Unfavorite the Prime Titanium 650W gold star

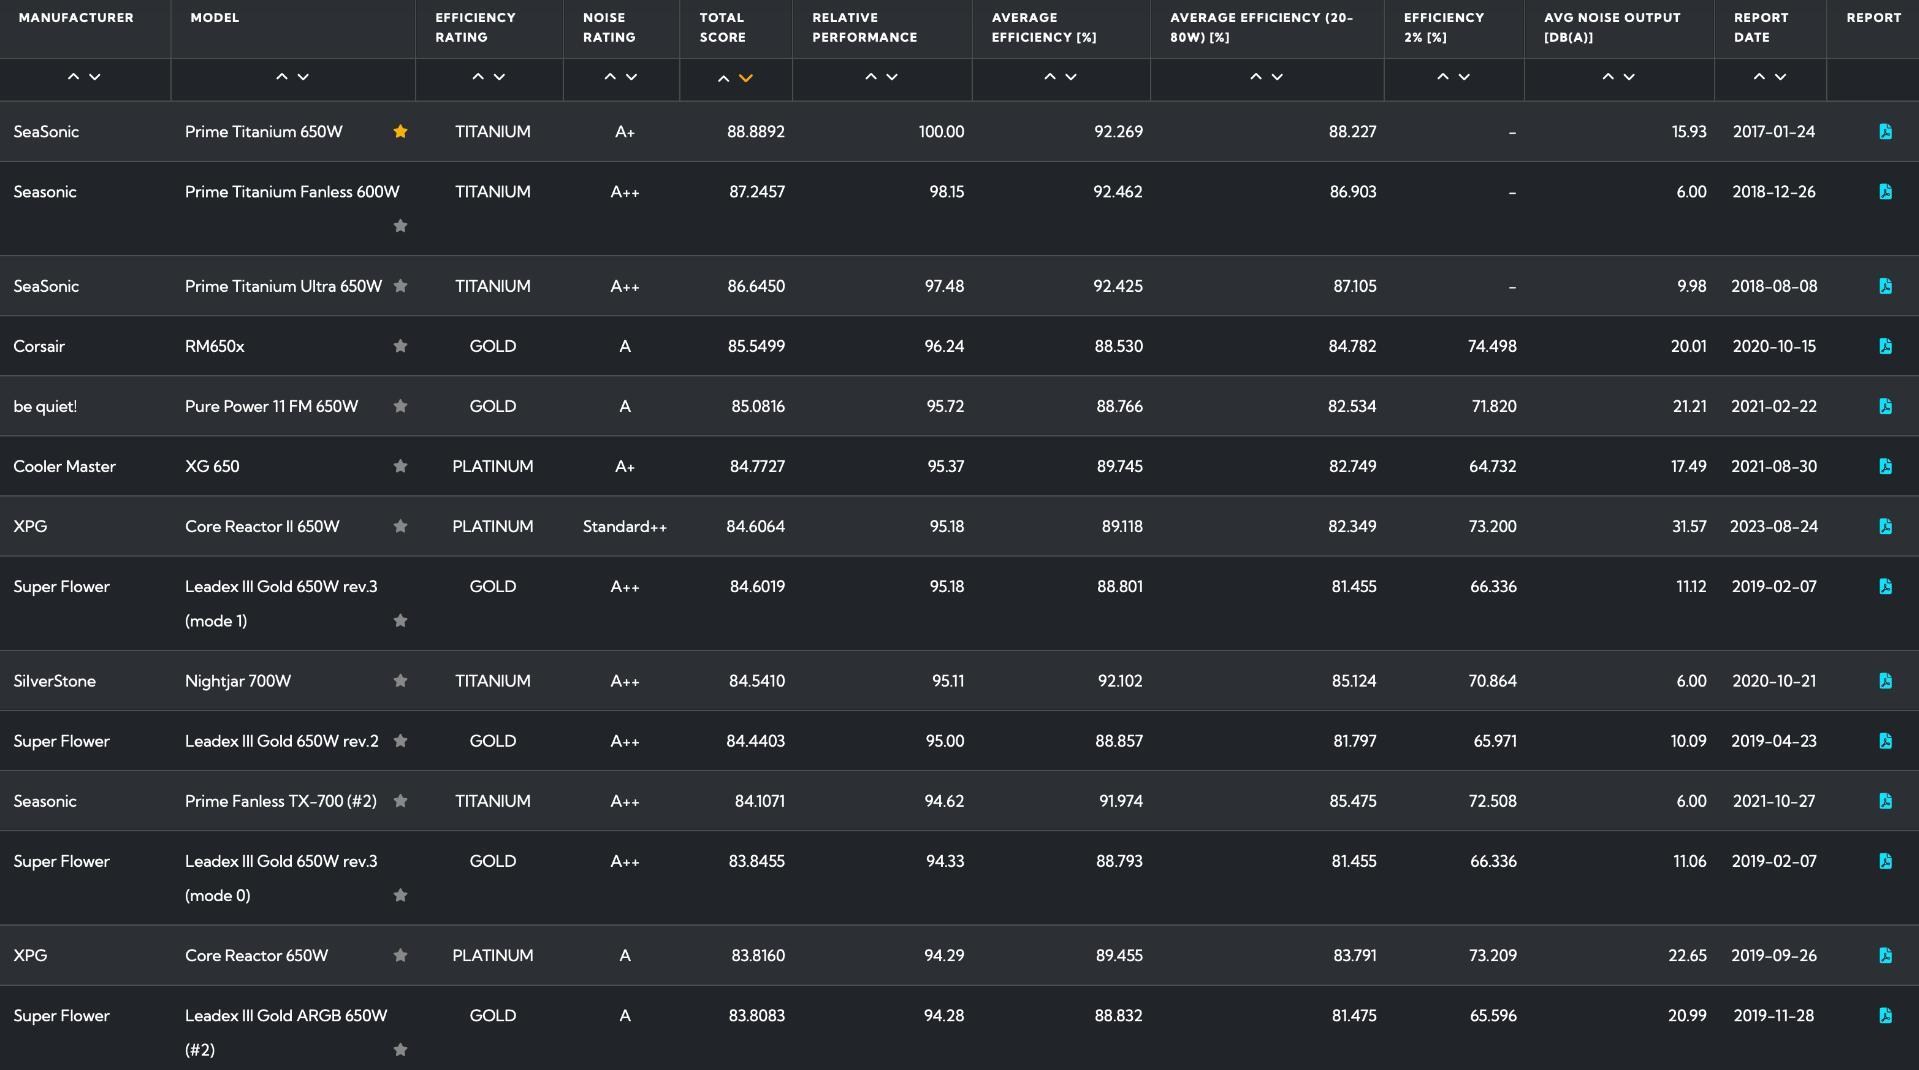coord(400,131)
